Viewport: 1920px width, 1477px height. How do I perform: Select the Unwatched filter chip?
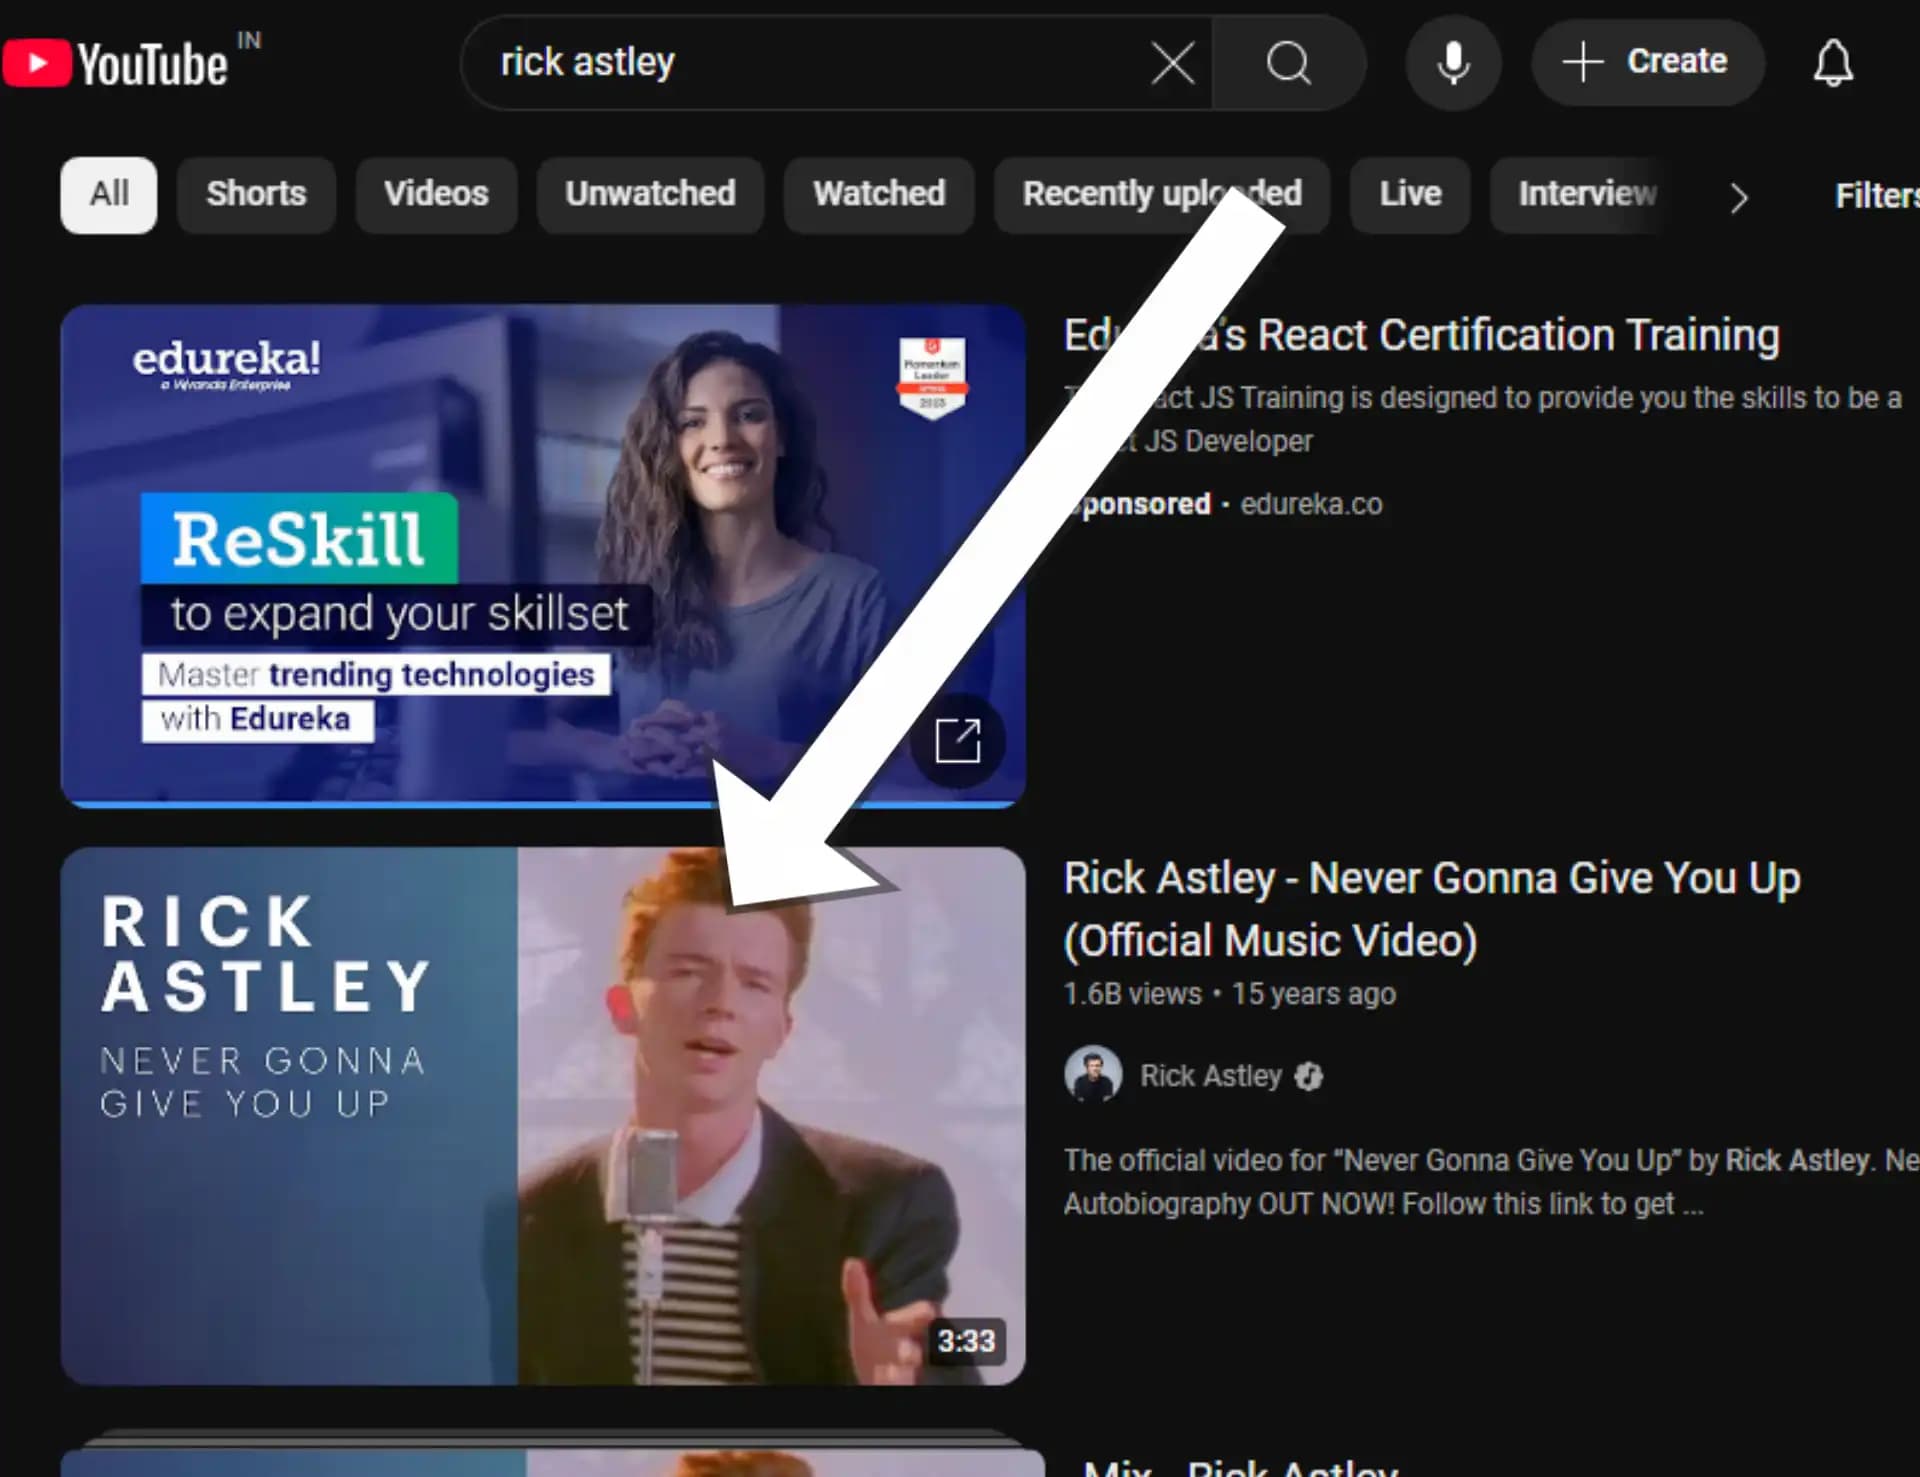[650, 195]
